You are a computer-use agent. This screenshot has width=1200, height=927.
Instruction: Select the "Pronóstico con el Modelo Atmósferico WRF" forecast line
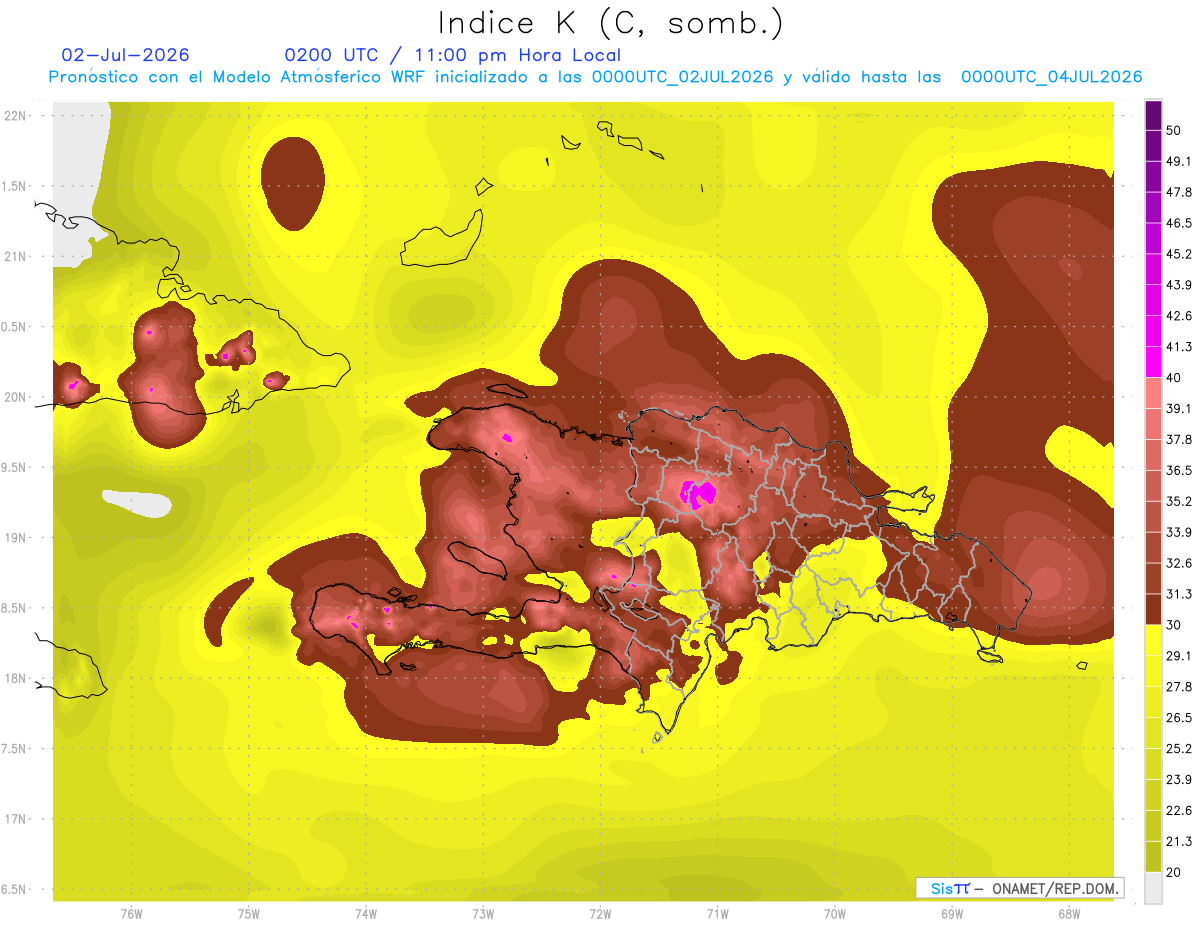coord(595,77)
